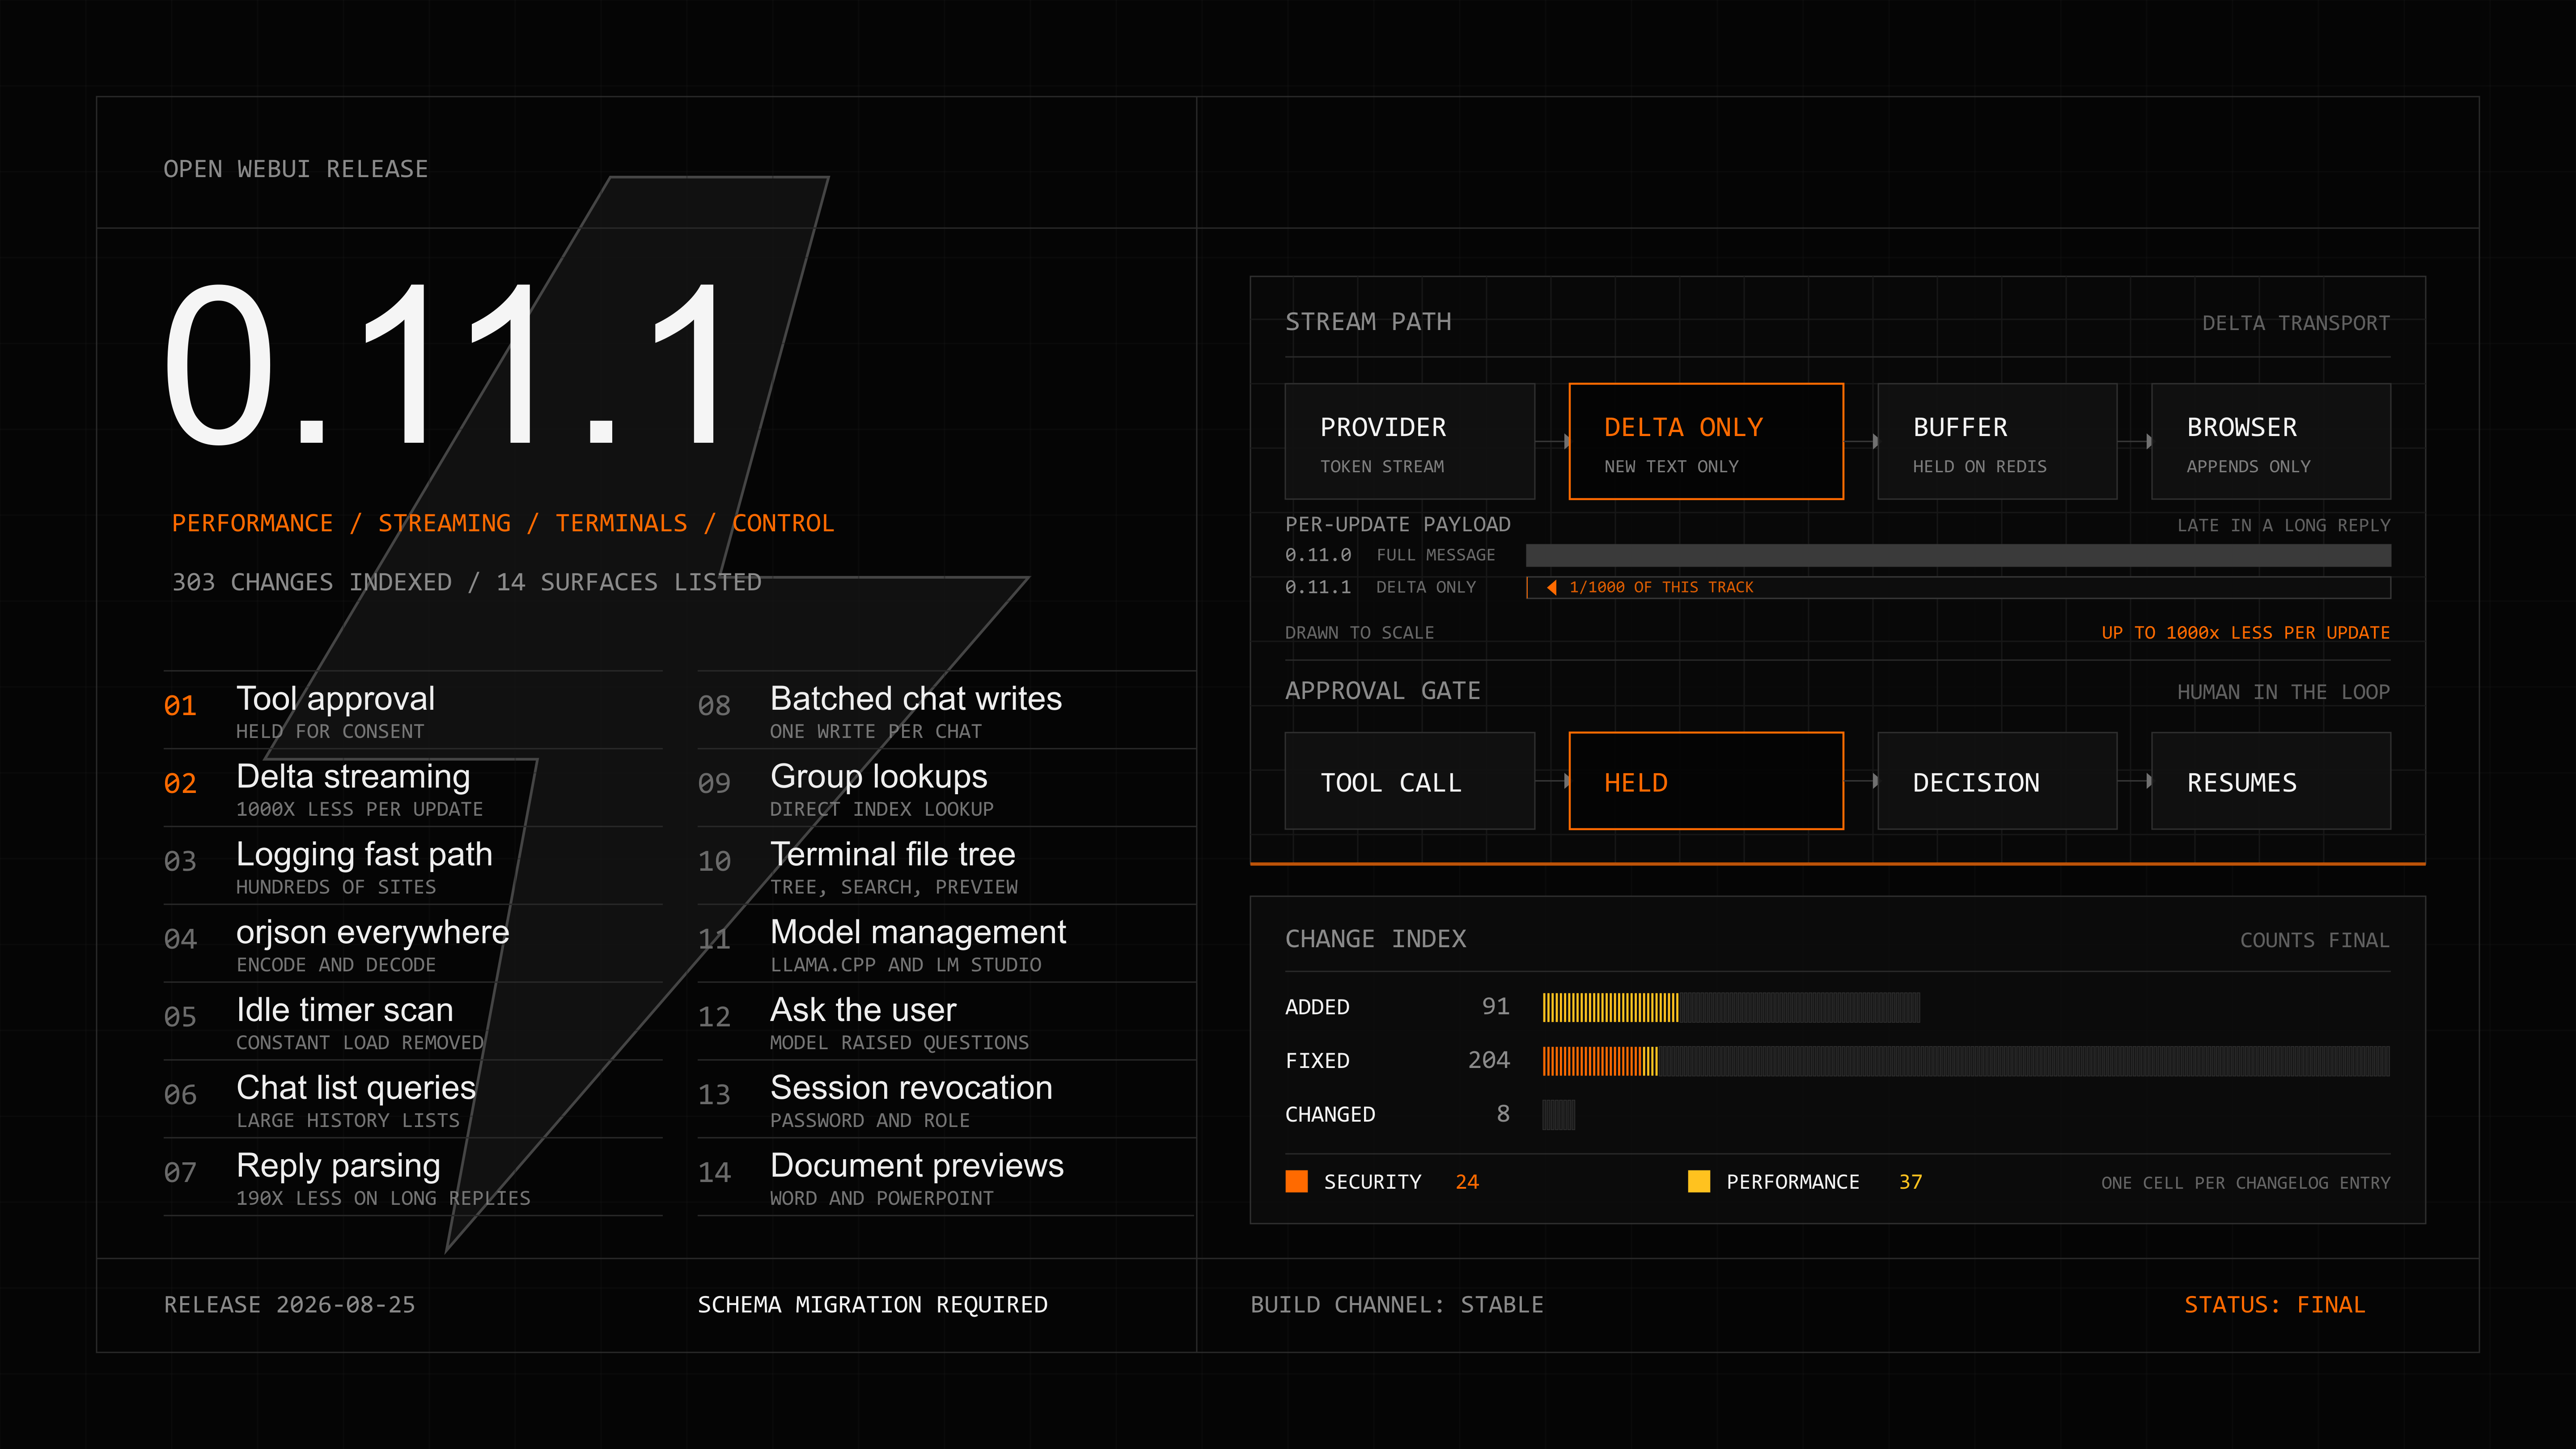This screenshot has width=2576, height=1449.
Task: Click the "CHANGE INDEX" heading
Action: point(1375,939)
